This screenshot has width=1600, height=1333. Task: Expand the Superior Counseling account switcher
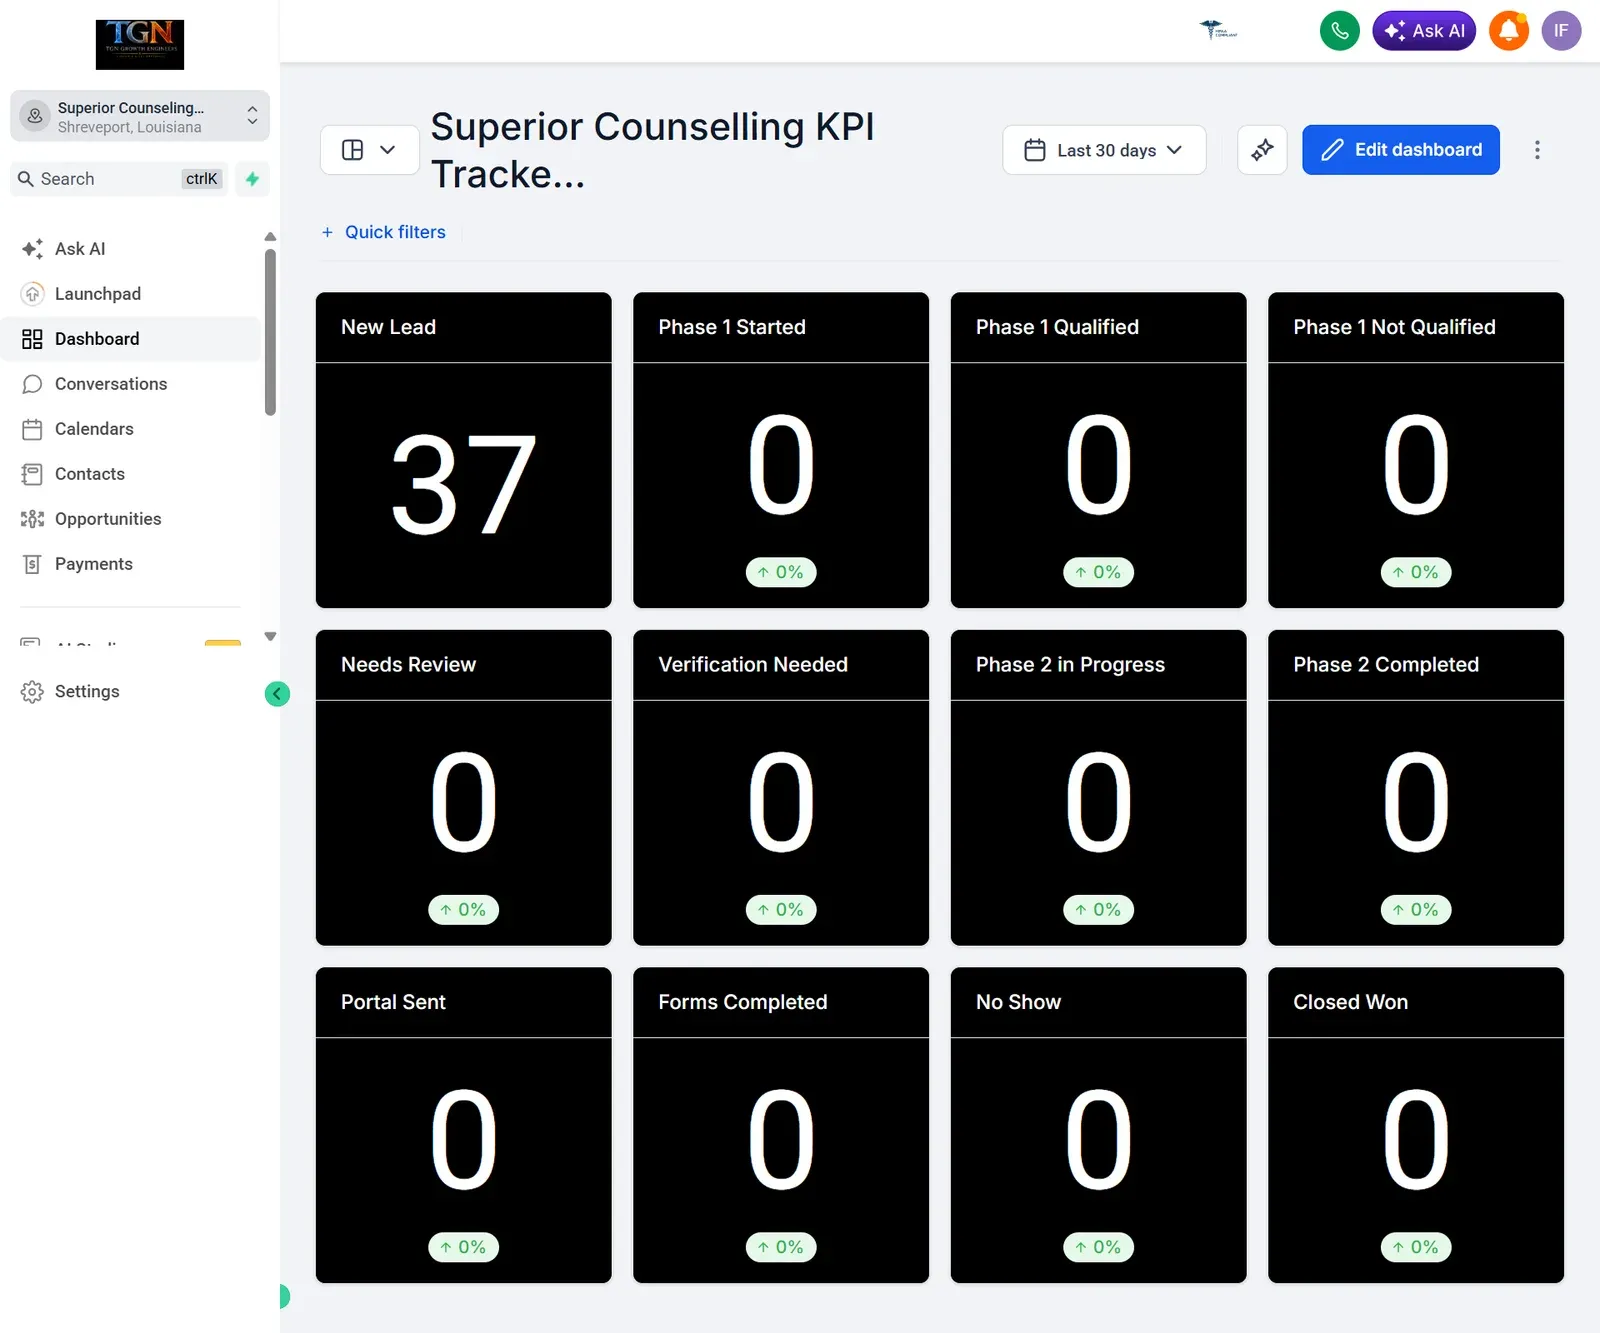pos(140,117)
